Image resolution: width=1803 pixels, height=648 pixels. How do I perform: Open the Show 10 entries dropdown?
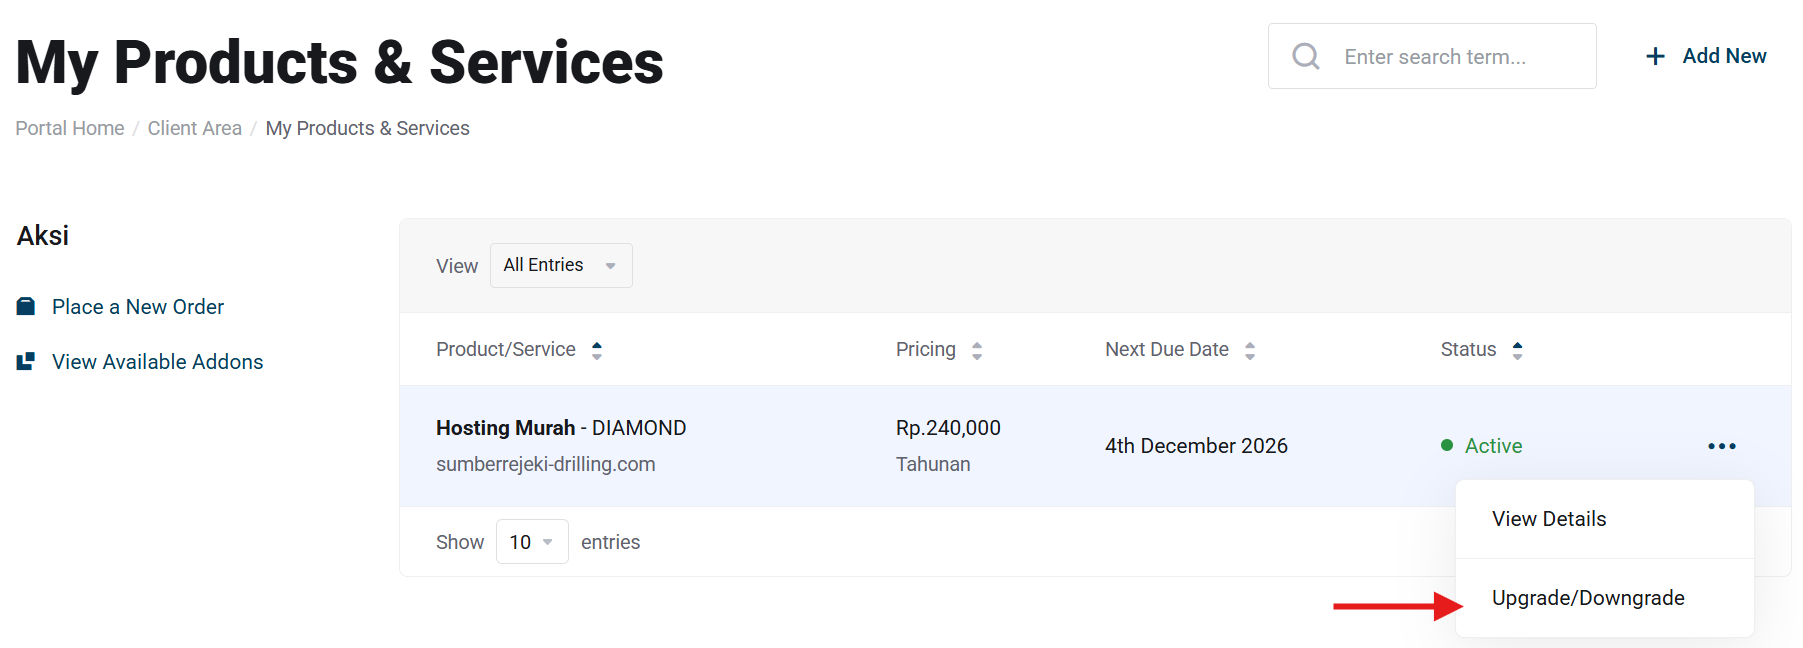pos(532,542)
